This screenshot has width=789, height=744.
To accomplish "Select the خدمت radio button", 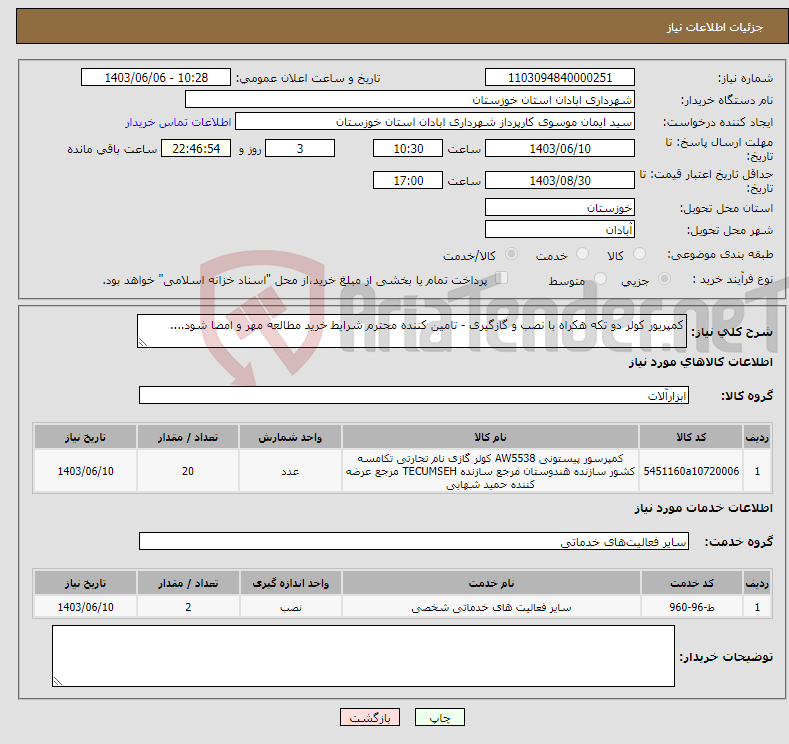I will 582,254.
